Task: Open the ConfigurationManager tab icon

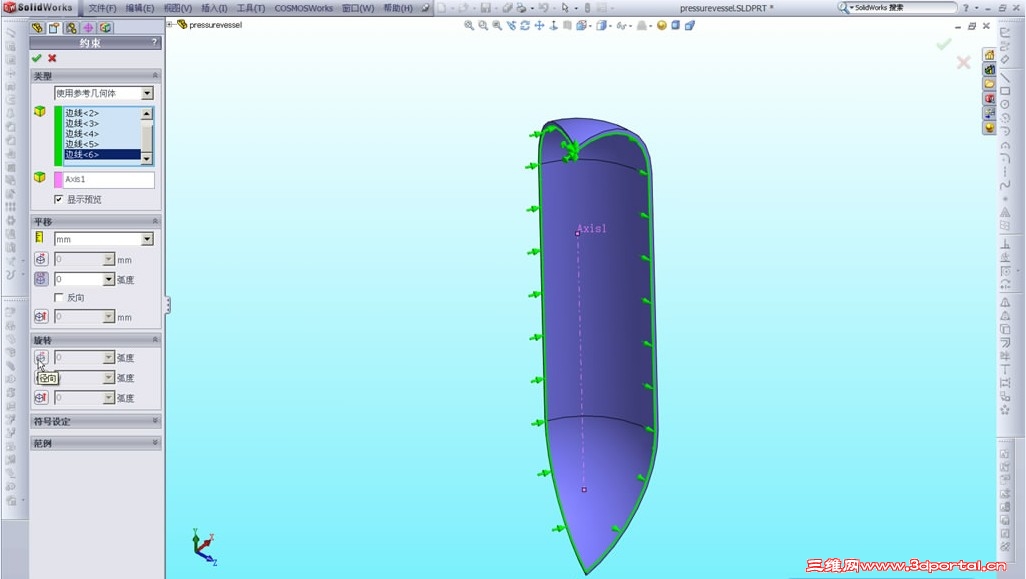Action: 71,28
